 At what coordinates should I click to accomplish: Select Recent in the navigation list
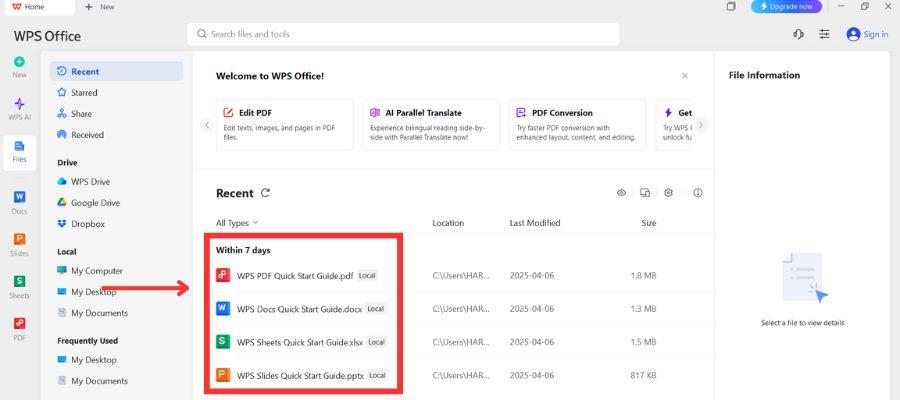coord(116,72)
